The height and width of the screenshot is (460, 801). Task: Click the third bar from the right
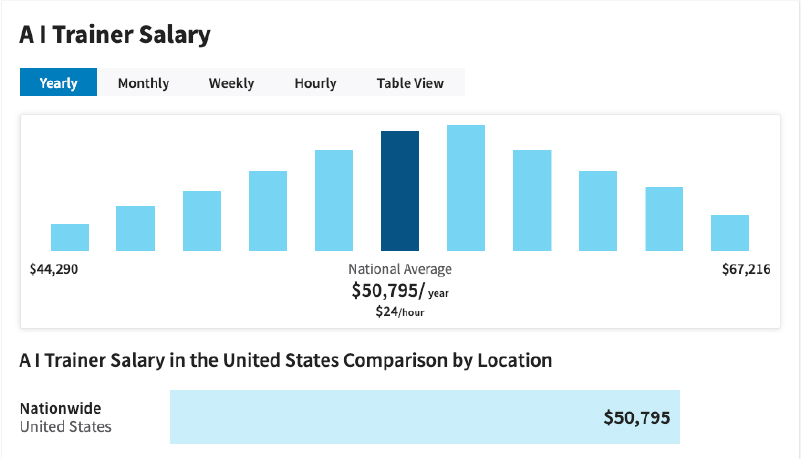coord(598,211)
